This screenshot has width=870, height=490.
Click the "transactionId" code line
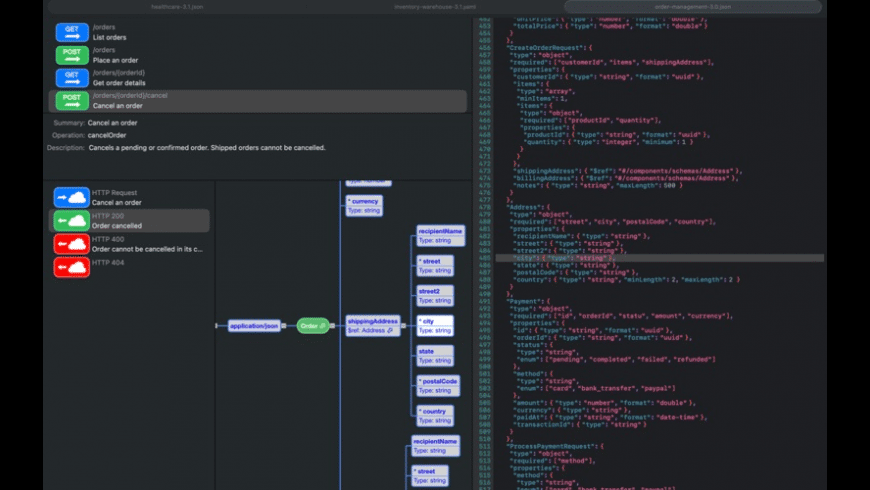tap(580, 425)
